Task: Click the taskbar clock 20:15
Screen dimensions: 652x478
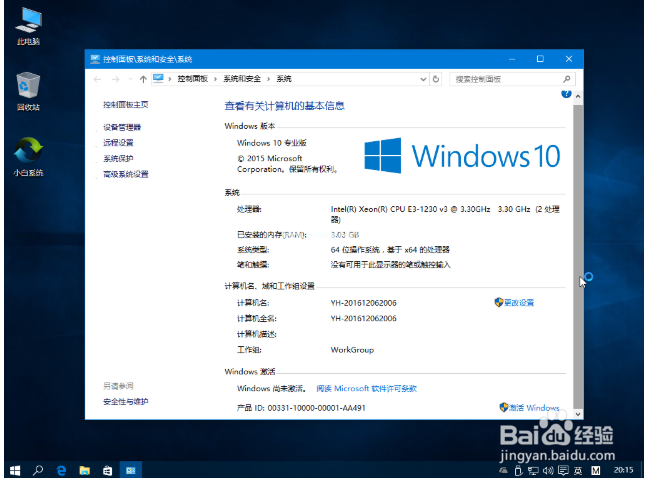Action: pyautogui.click(x=623, y=470)
